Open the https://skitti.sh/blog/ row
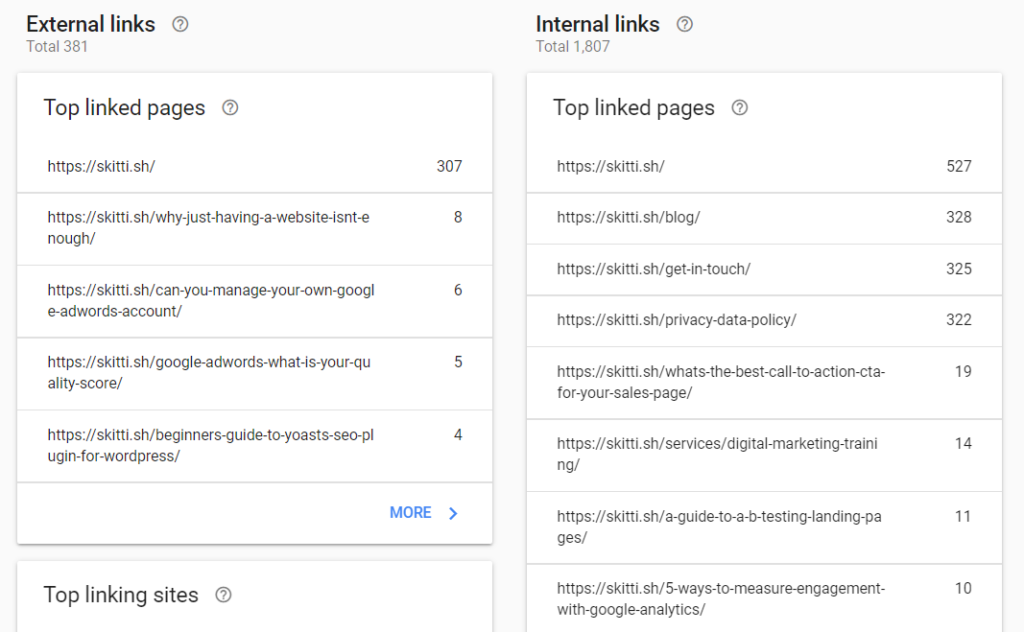Screen dimensions: 1024x632 point(764,218)
